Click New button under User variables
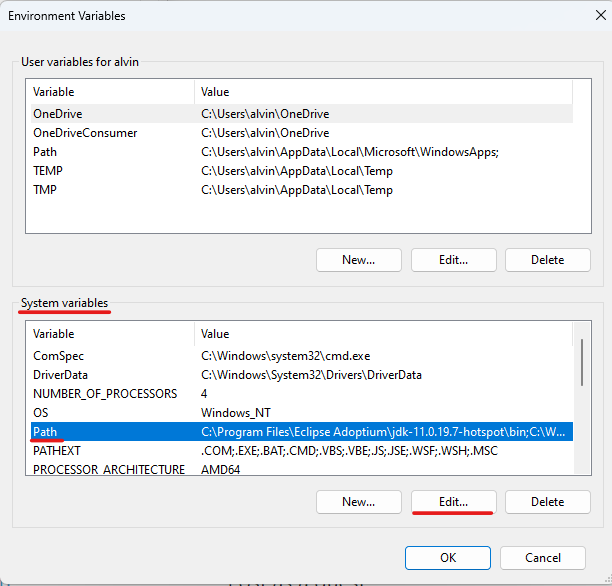The height and width of the screenshot is (586, 612). click(358, 260)
